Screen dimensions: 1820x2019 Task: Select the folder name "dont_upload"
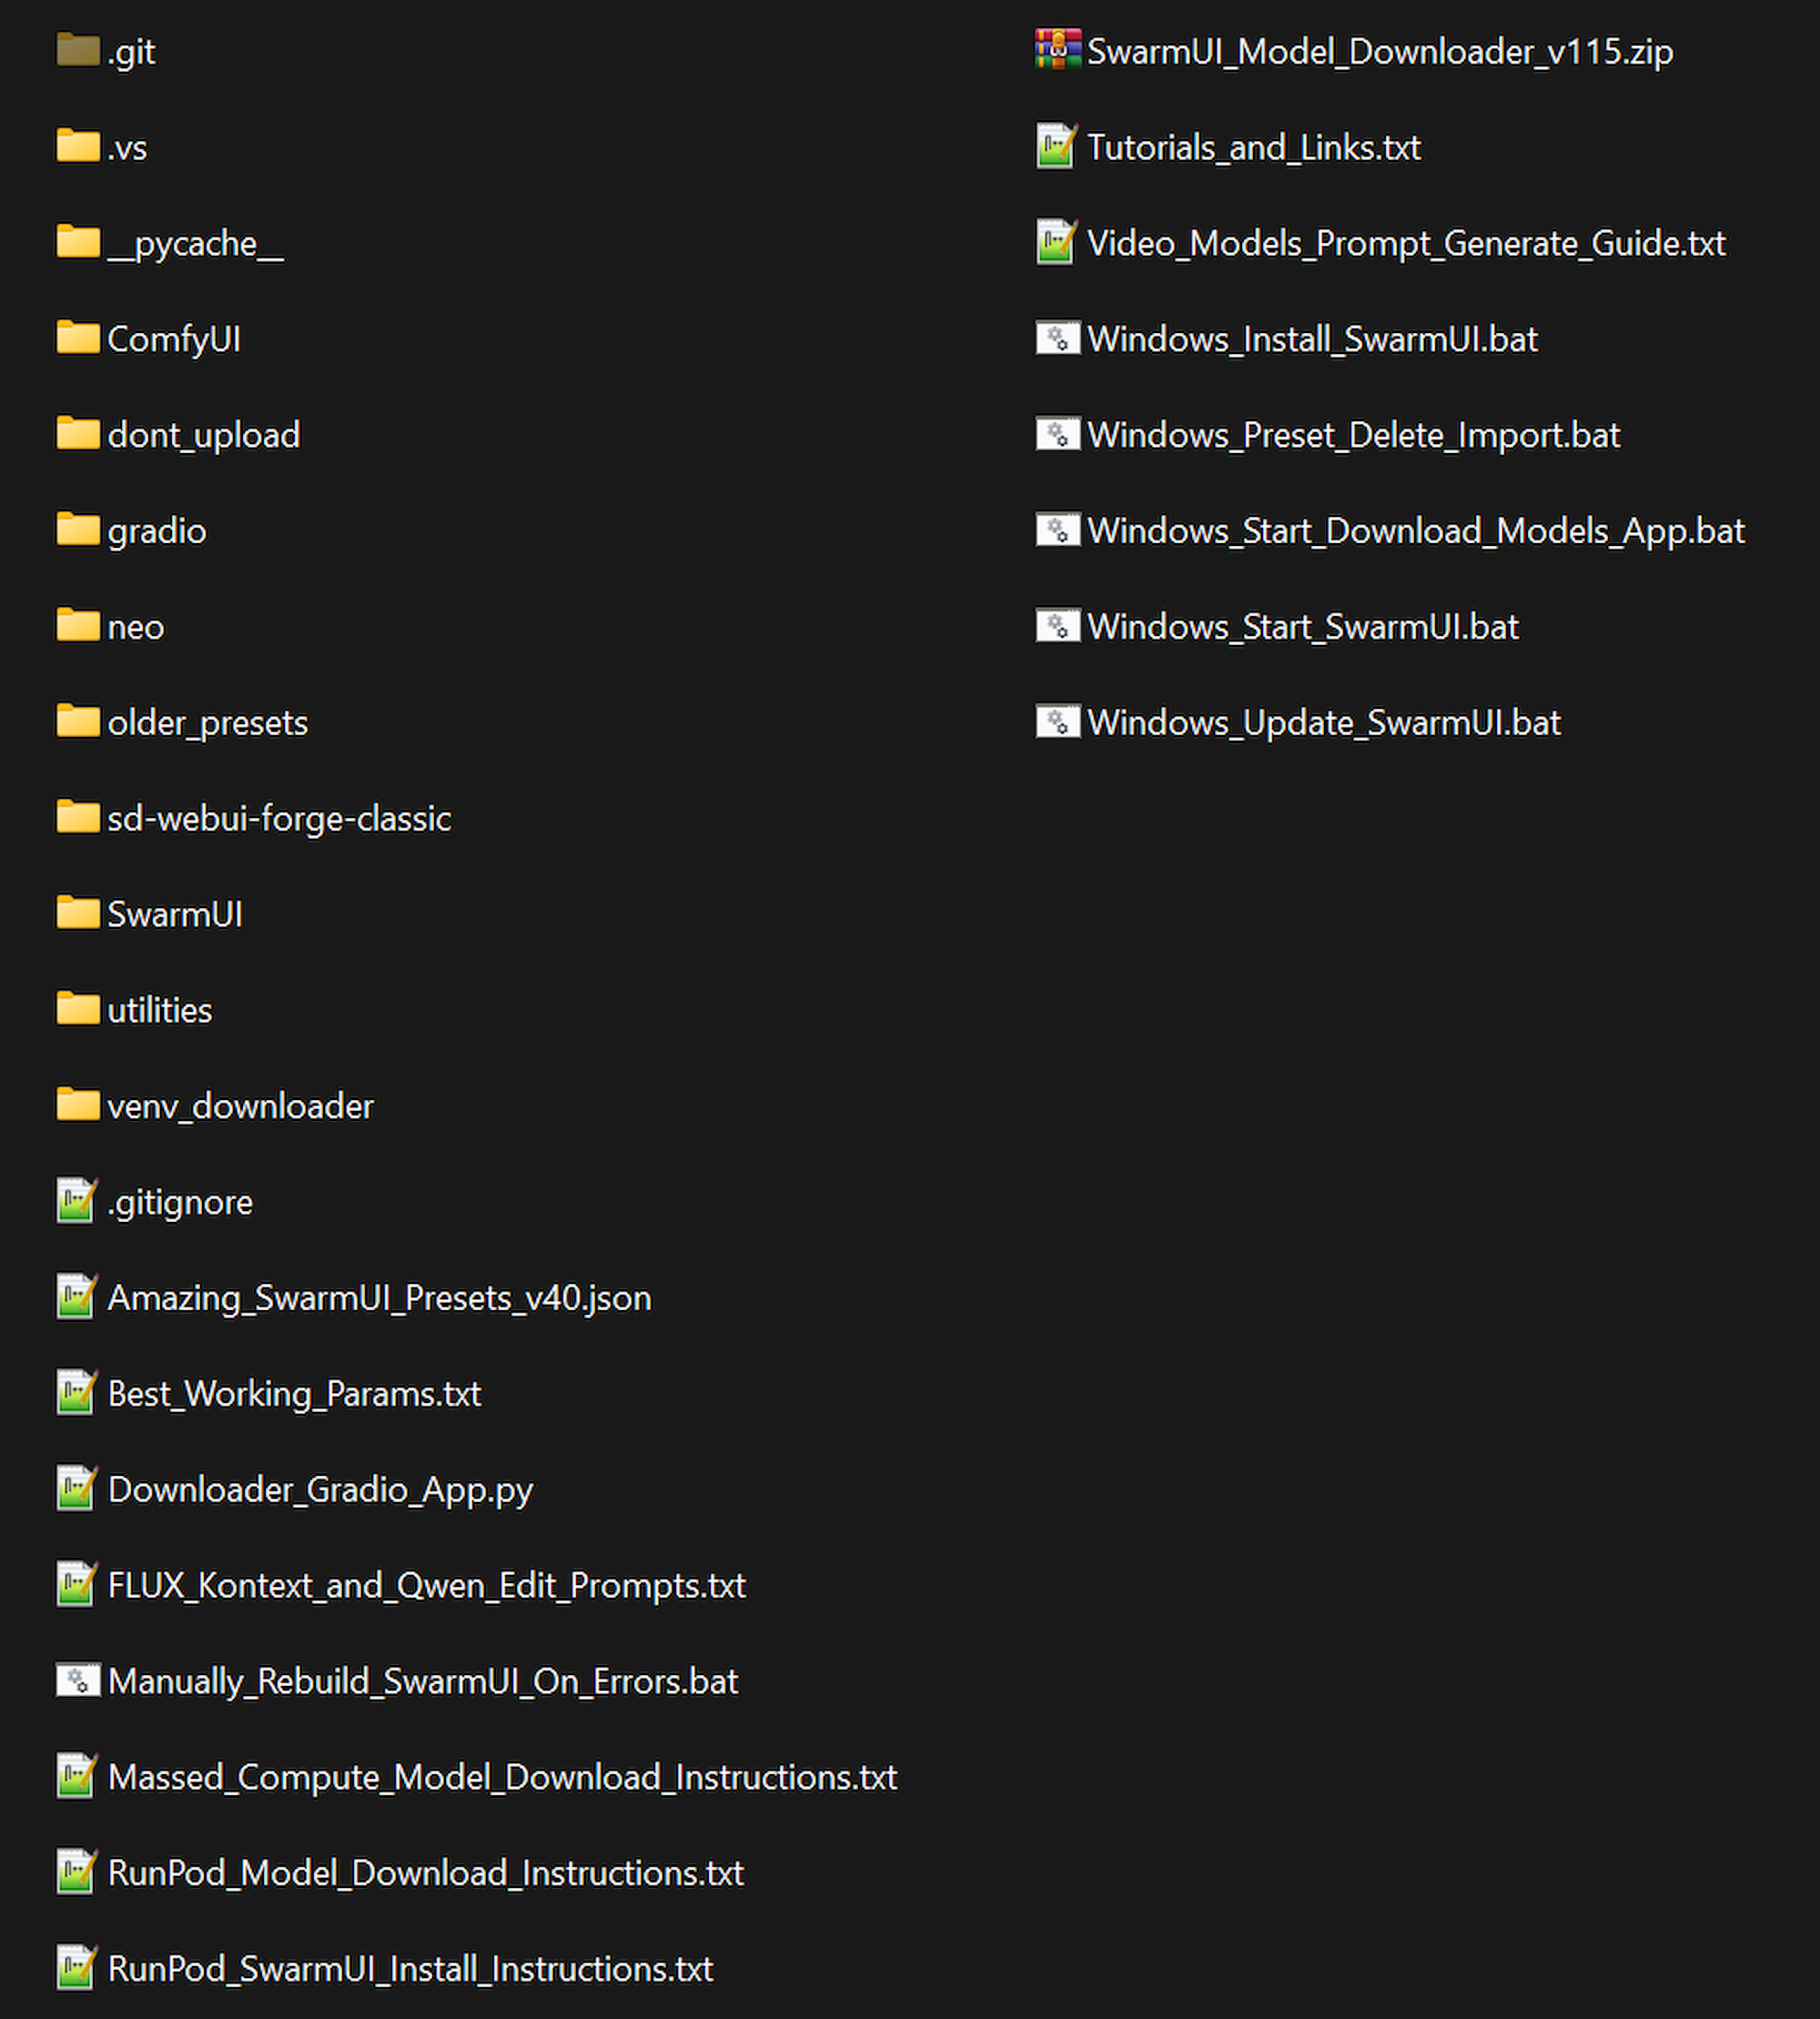[x=204, y=436]
